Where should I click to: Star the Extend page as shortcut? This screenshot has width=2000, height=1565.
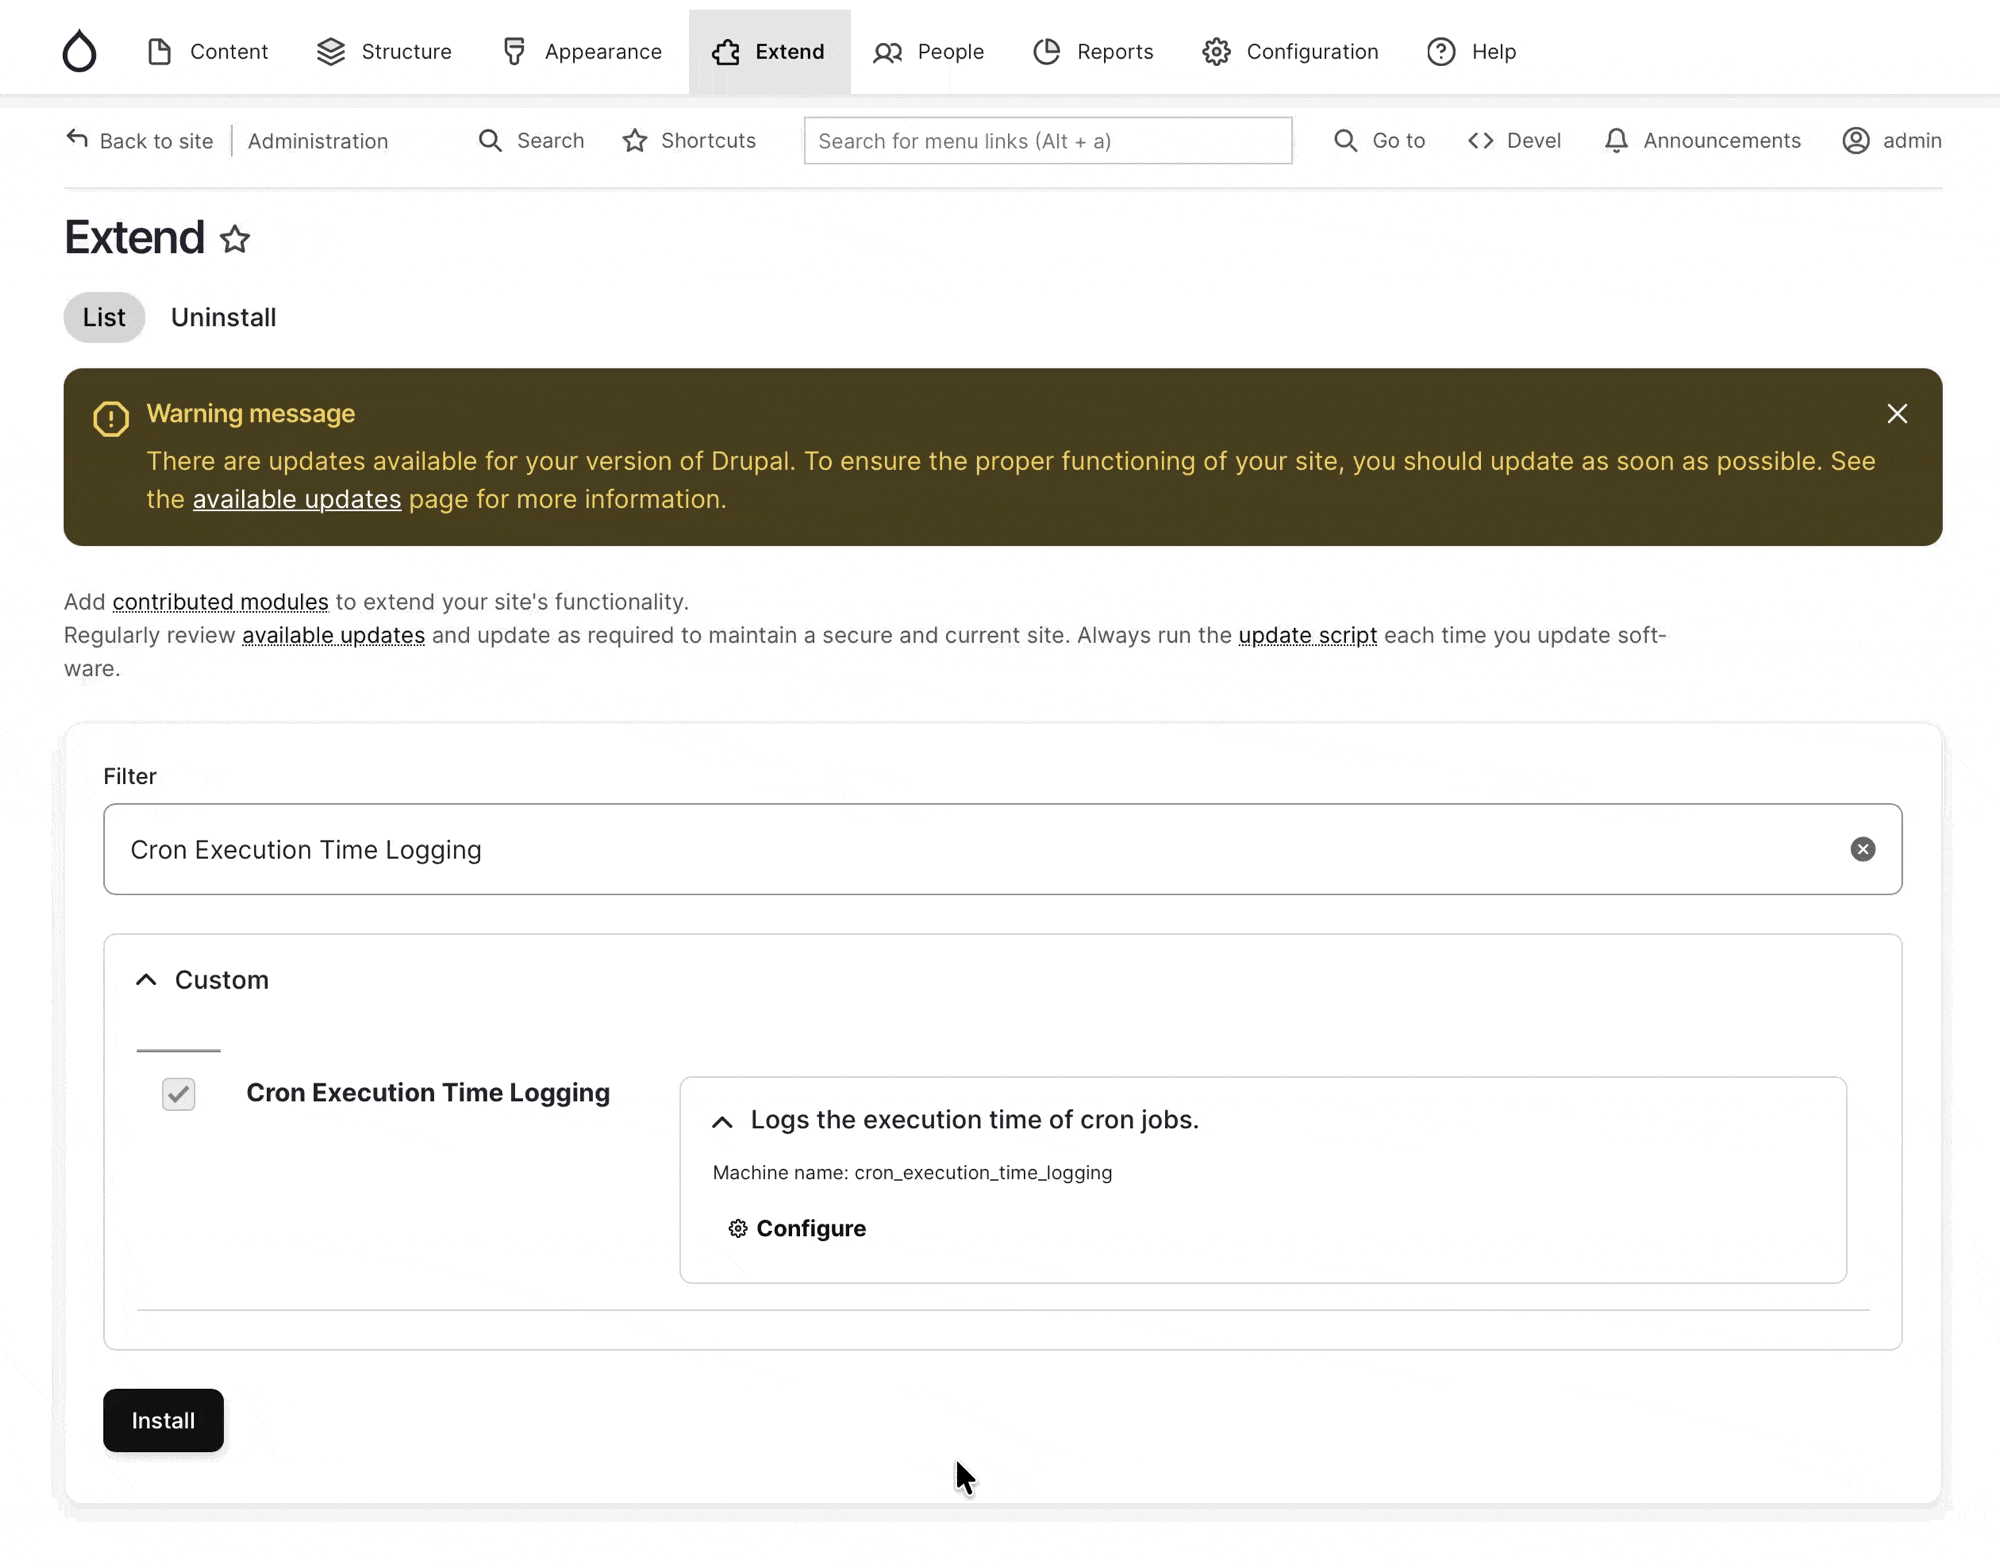click(235, 240)
